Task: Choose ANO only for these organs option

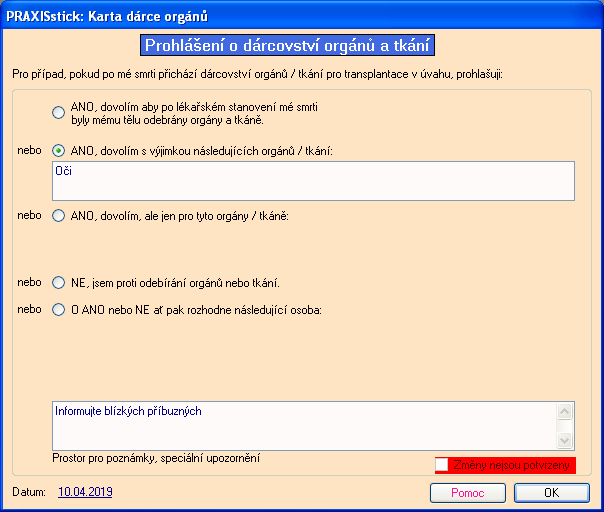Action: point(59,215)
